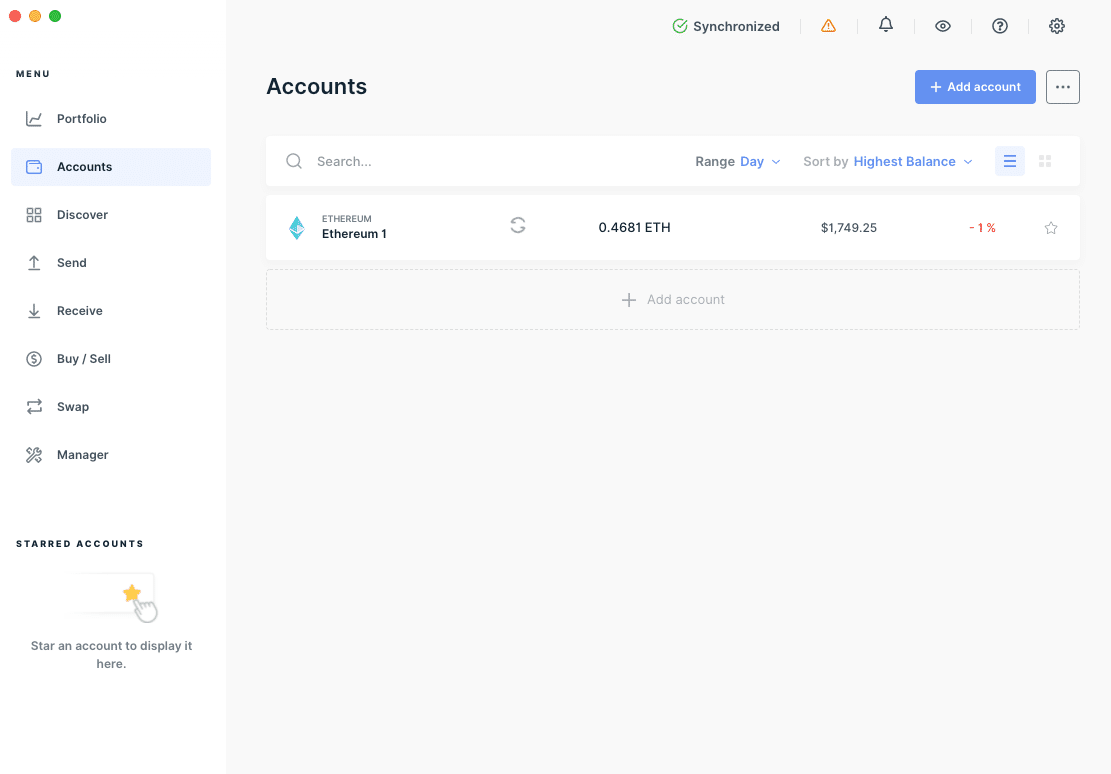Click the dashed Add account placeholder
This screenshot has height=774, width=1111.
coord(673,300)
